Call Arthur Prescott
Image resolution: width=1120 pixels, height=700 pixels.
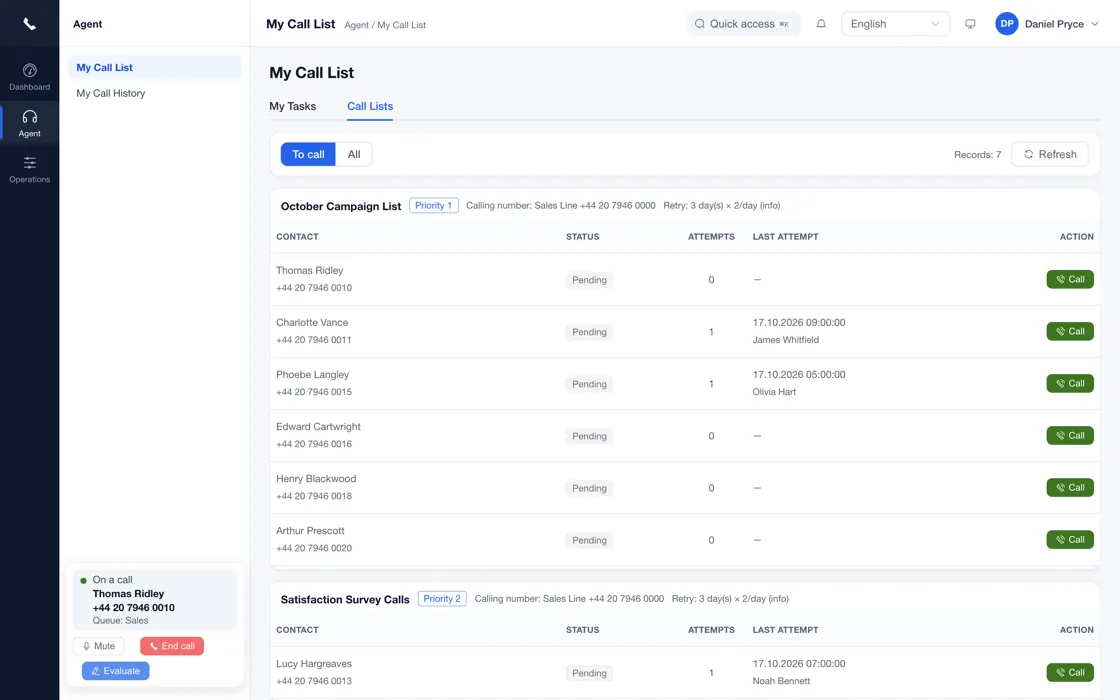pyautogui.click(x=1069, y=540)
